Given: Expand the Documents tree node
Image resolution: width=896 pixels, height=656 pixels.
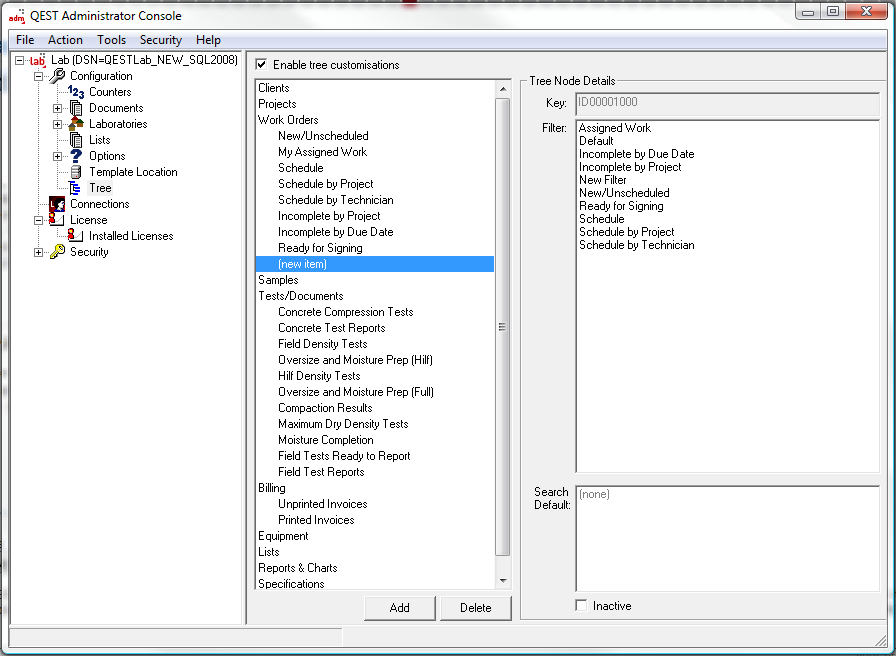Looking at the screenshot, I should tap(57, 108).
